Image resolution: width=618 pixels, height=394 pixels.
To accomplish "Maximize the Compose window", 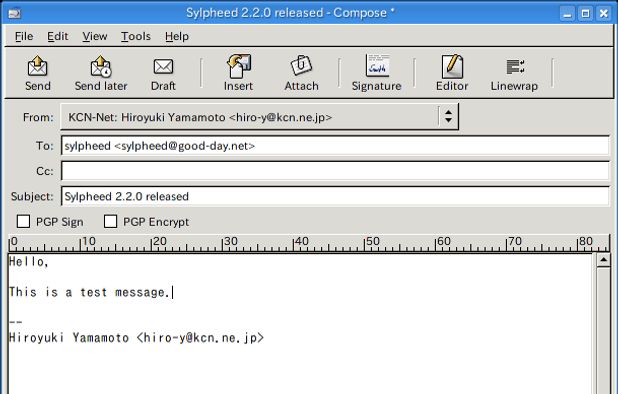I will click(586, 14).
